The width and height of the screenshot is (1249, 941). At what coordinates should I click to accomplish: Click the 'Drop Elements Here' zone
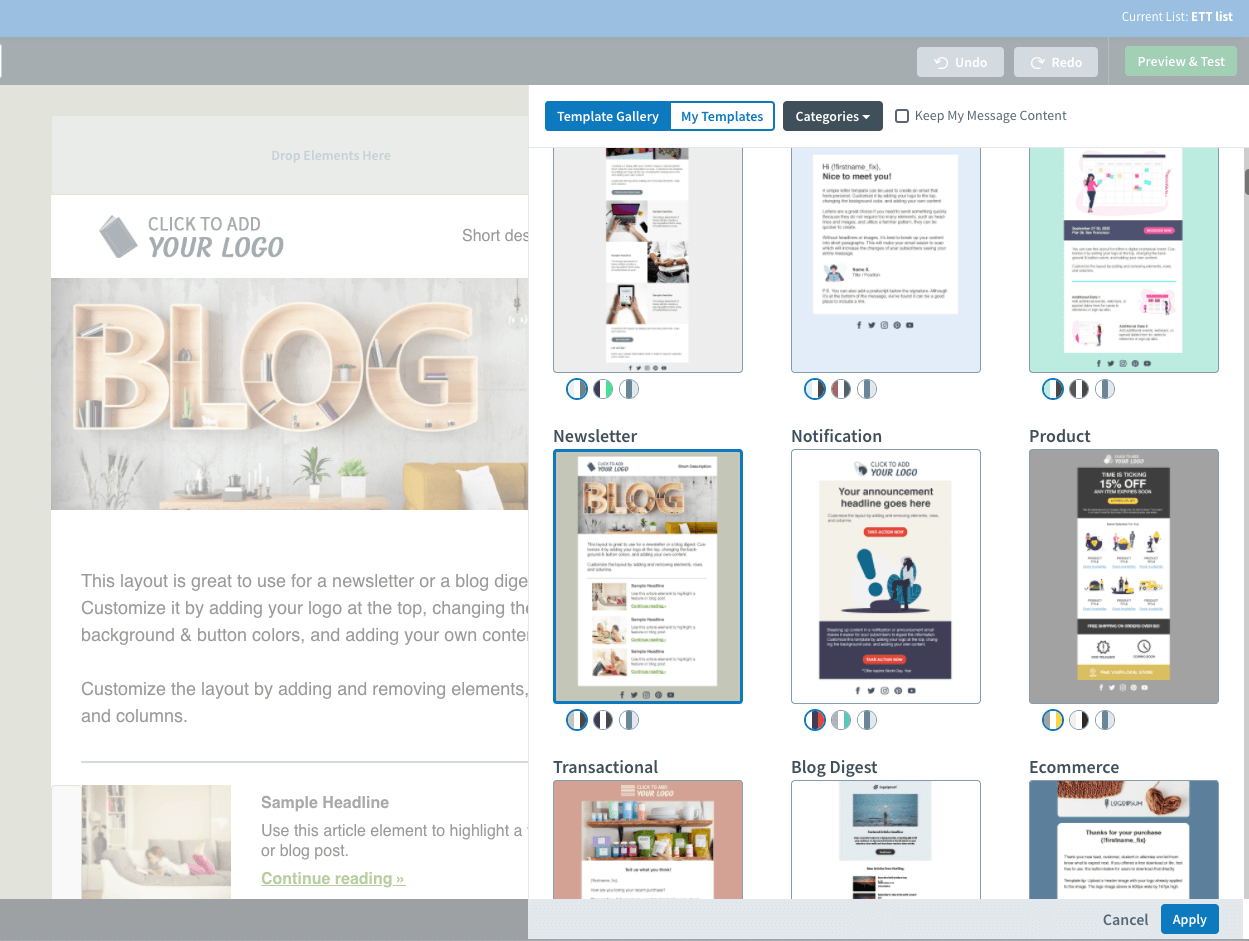pos(331,155)
